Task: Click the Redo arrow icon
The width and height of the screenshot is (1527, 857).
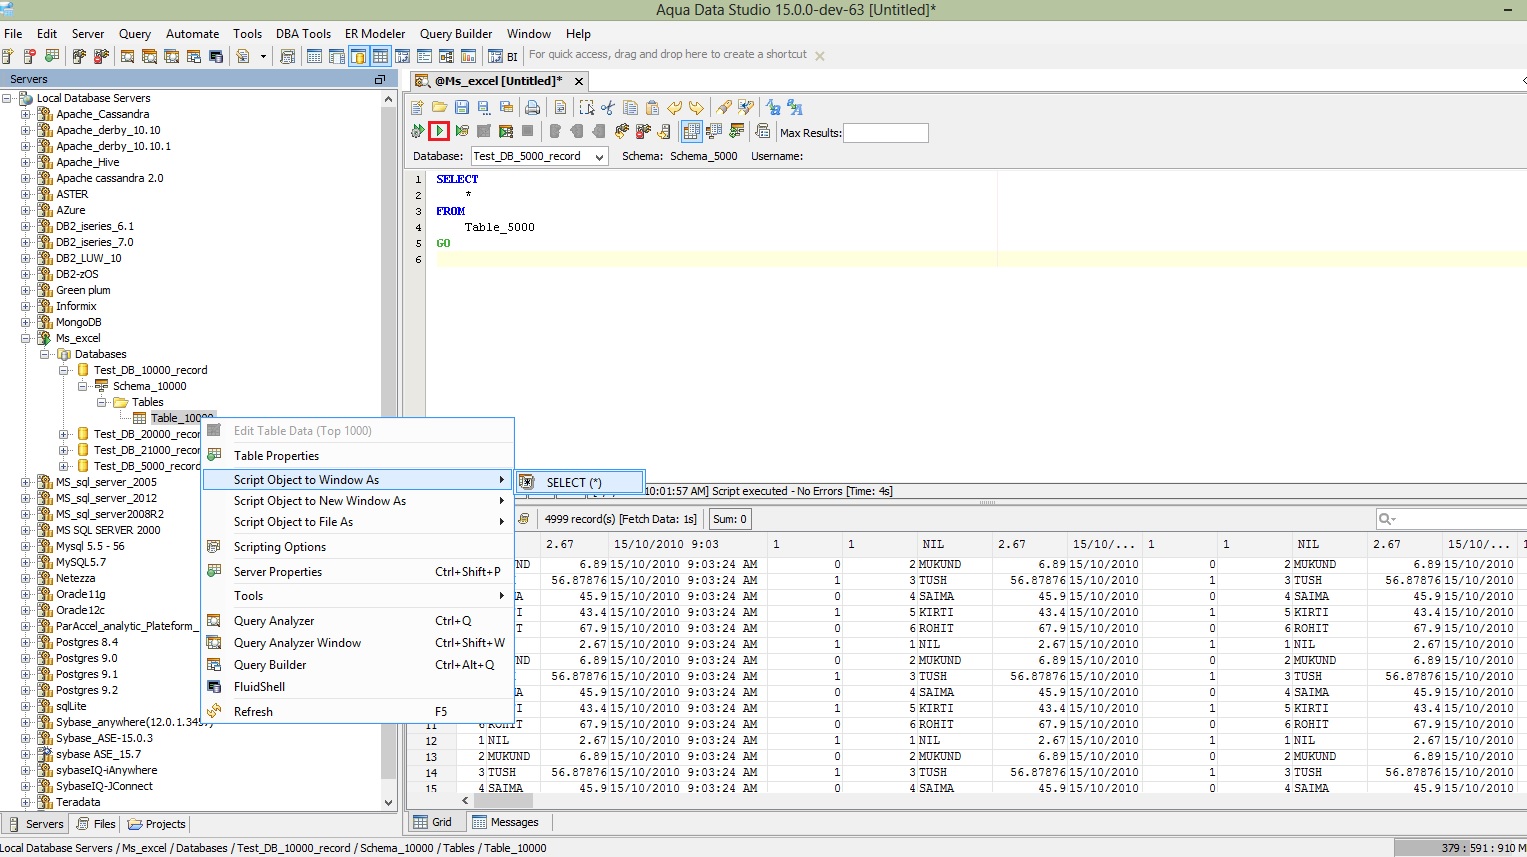Action: pyautogui.click(x=696, y=107)
